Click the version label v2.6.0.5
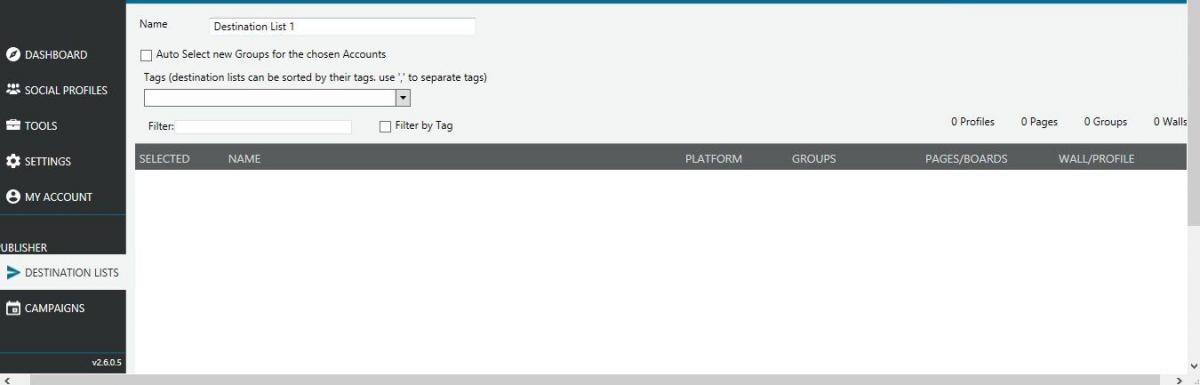 coord(107,362)
